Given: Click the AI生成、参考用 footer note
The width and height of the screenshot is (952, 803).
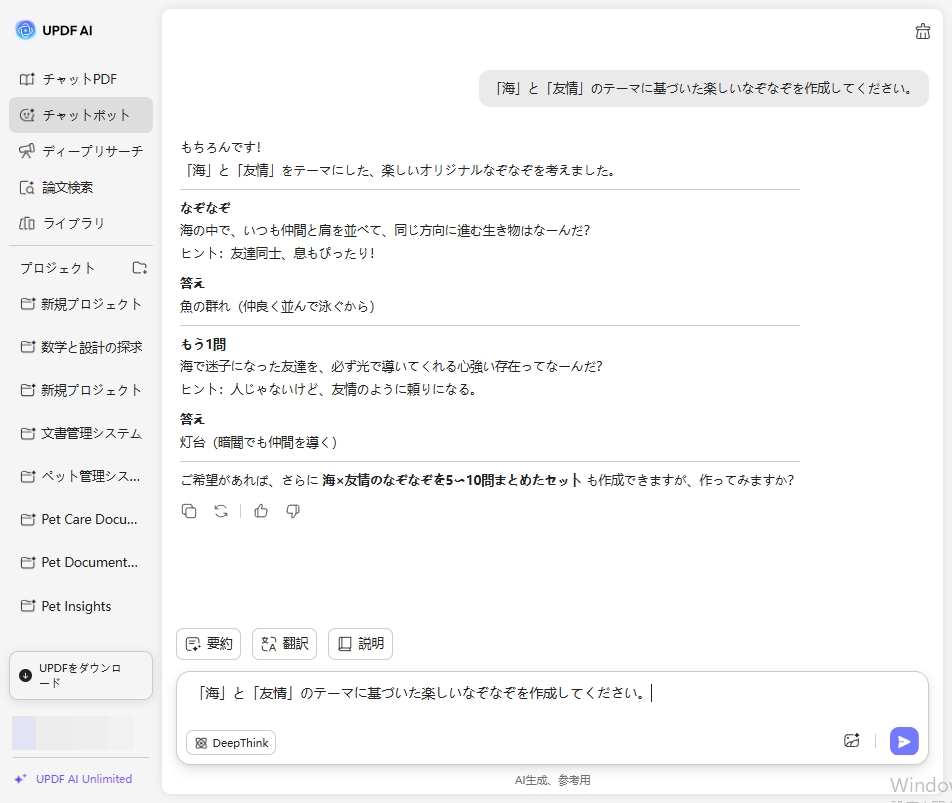Looking at the screenshot, I should pyautogui.click(x=552, y=780).
